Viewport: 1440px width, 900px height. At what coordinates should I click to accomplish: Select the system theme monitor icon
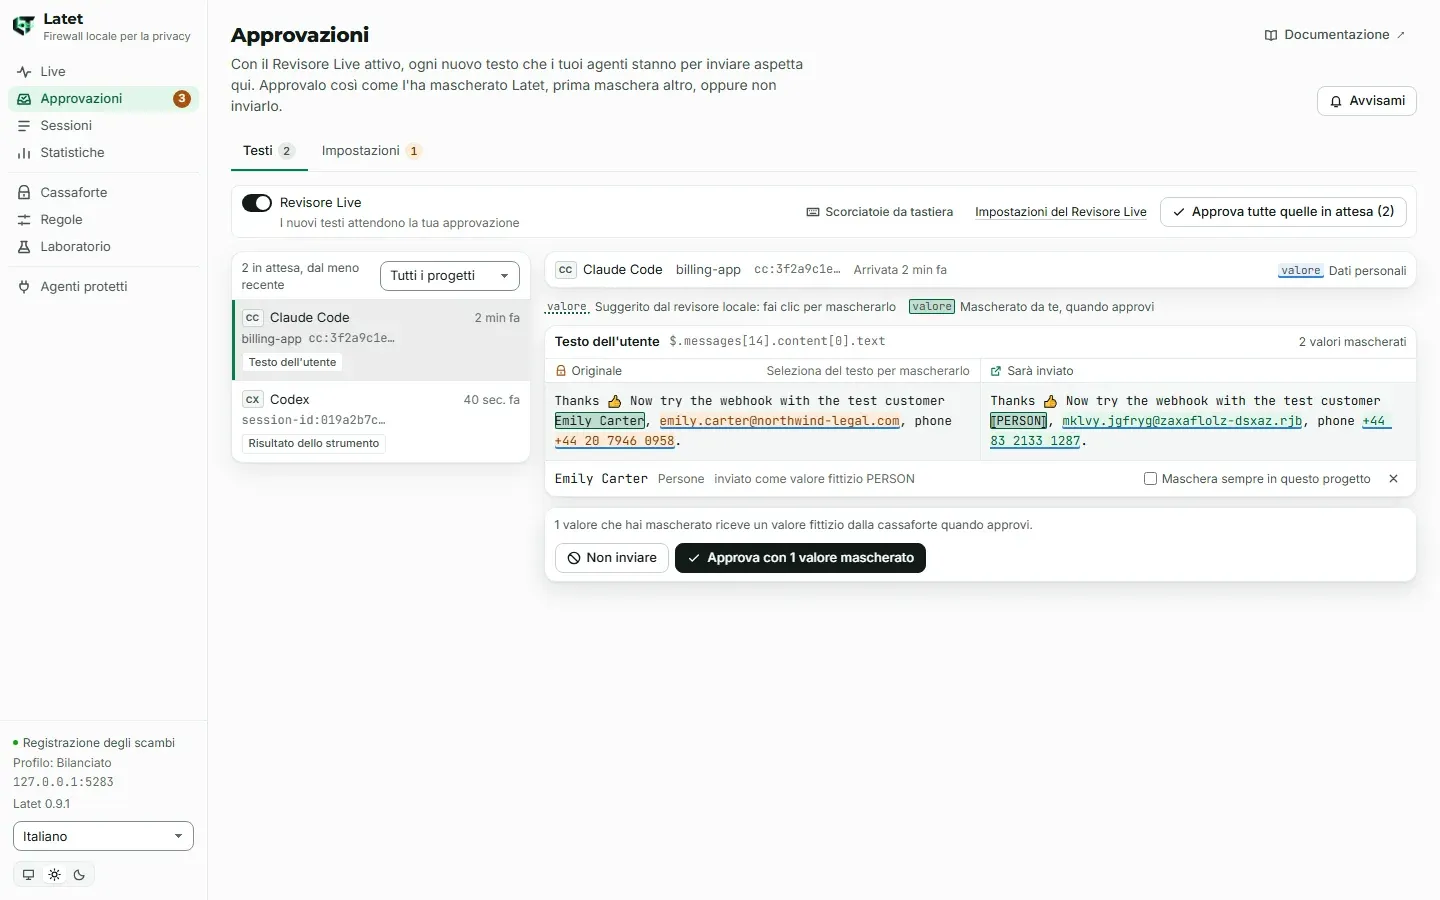[x=28, y=875]
